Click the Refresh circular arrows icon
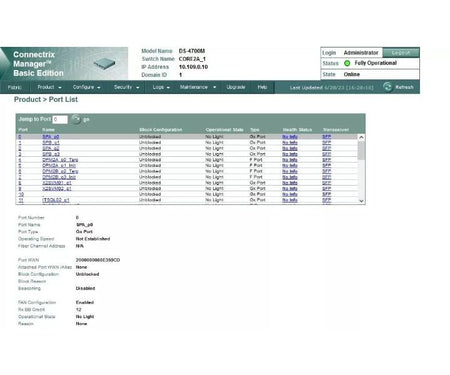 (x=387, y=87)
